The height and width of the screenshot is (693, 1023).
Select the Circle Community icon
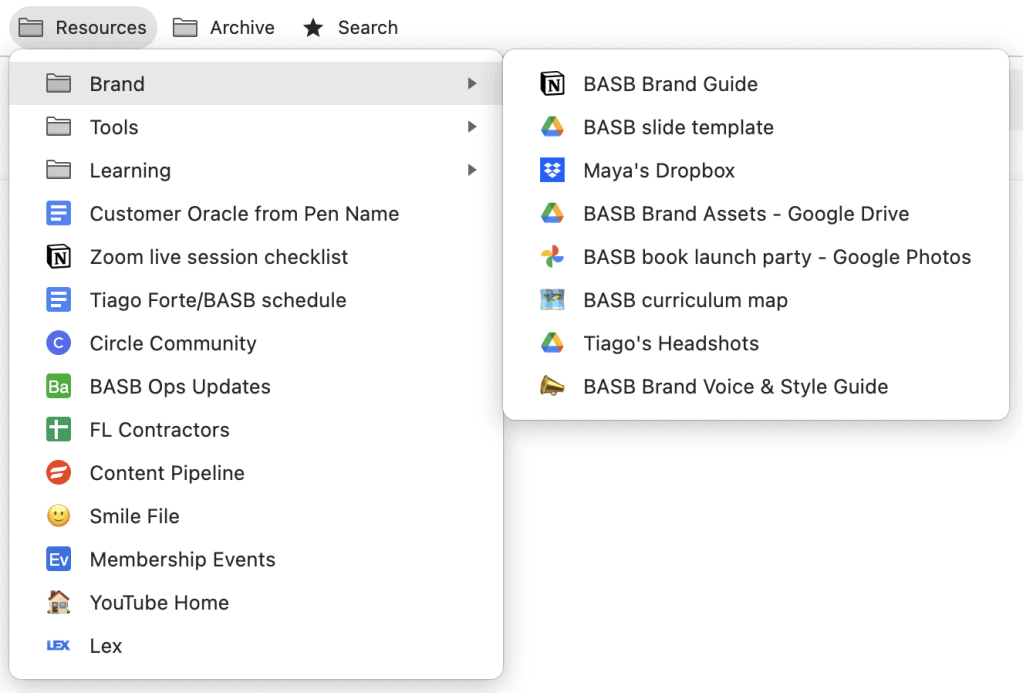59,343
